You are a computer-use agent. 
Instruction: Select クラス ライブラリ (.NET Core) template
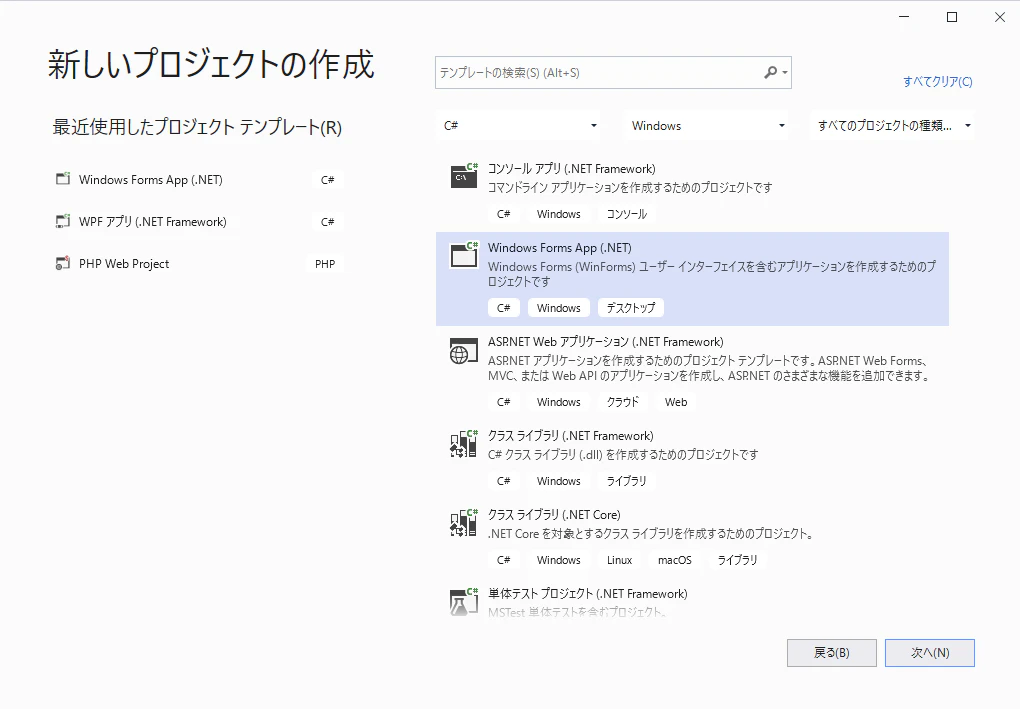point(692,537)
